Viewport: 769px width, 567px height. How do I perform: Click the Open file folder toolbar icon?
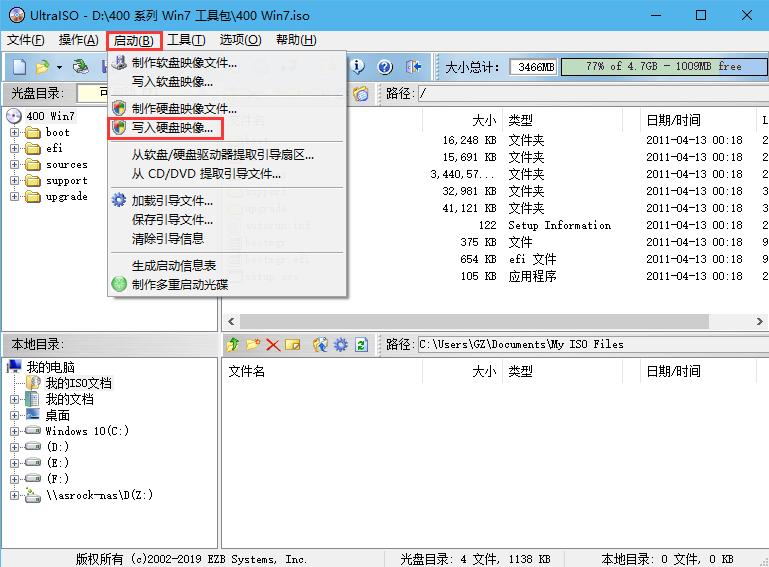point(43,66)
